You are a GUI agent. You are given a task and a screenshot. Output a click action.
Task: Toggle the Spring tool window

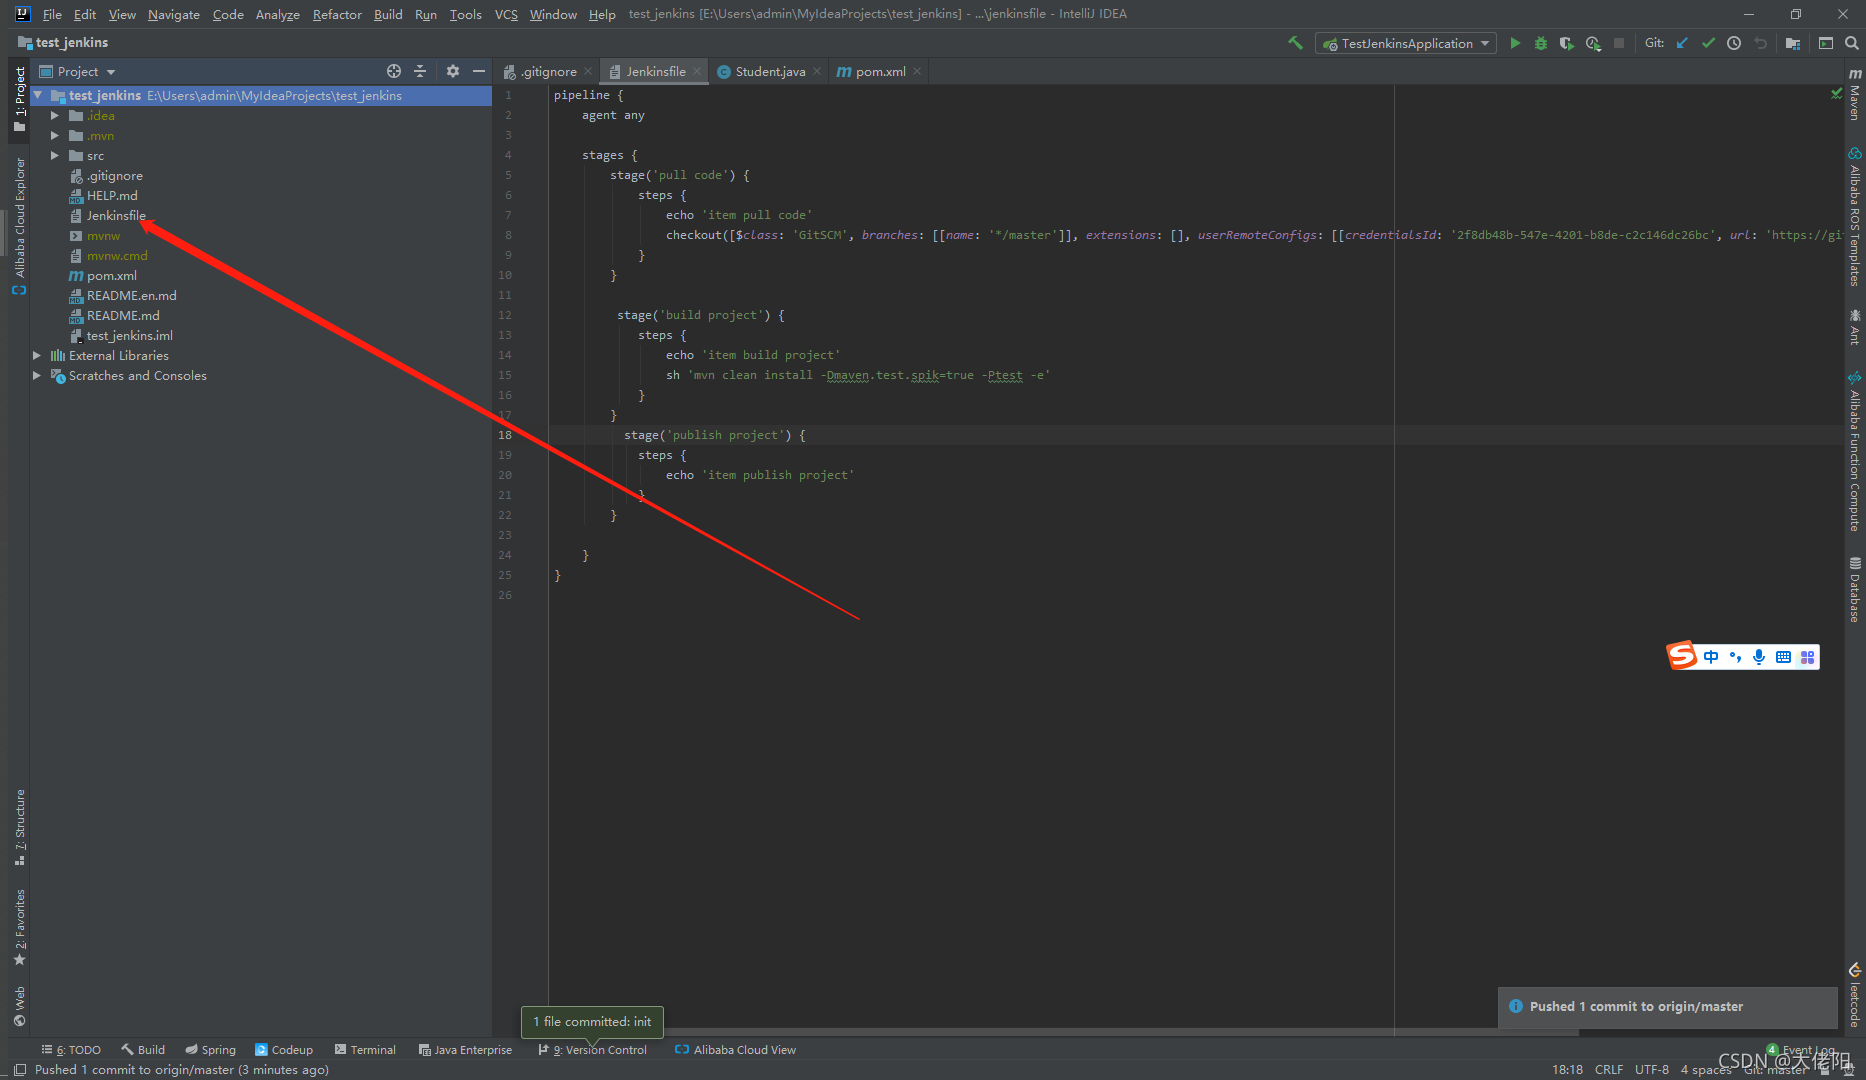(x=210, y=1050)
